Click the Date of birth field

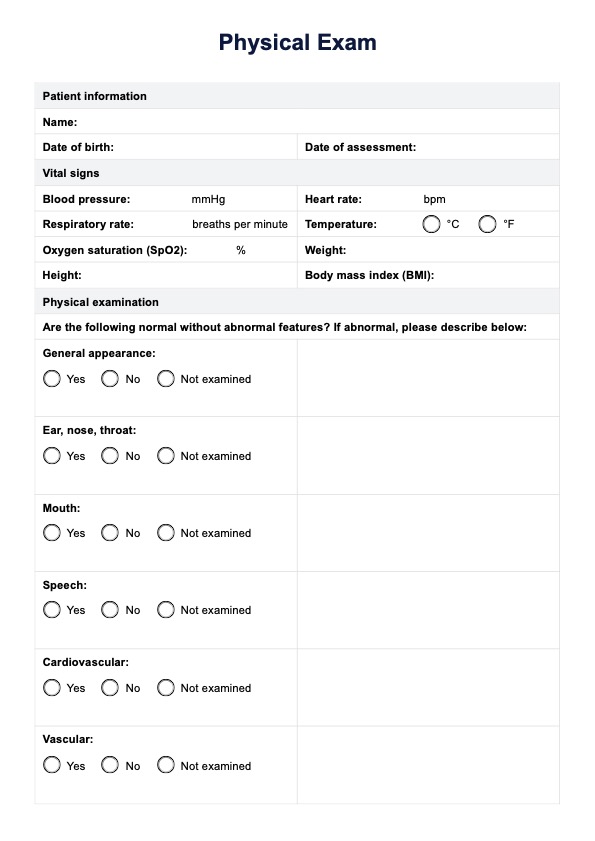coord(204,147)
